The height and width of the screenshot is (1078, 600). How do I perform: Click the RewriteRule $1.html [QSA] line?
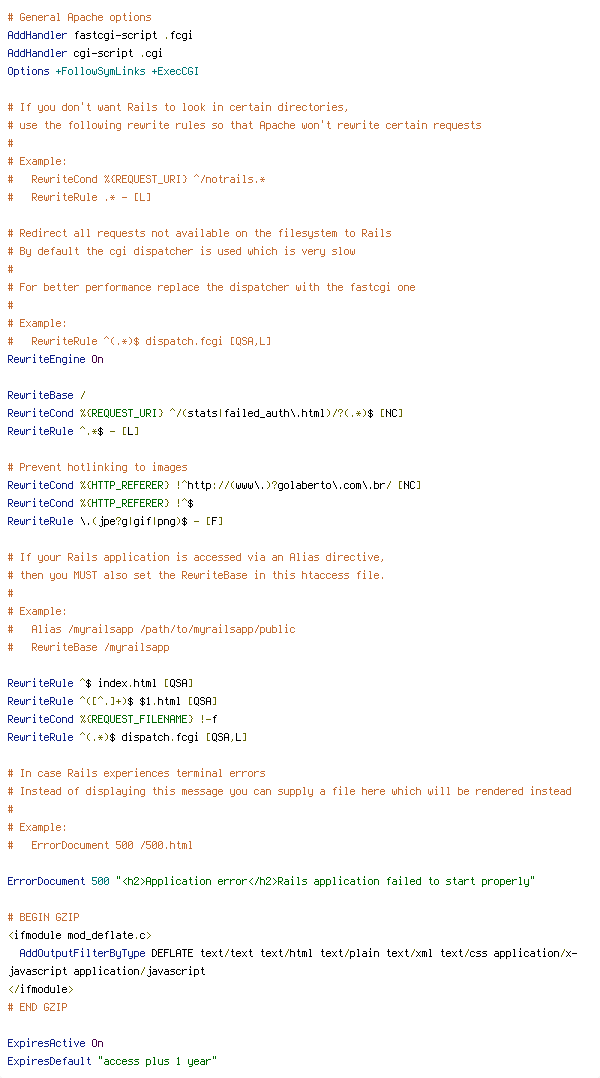[x=112, y=701]
